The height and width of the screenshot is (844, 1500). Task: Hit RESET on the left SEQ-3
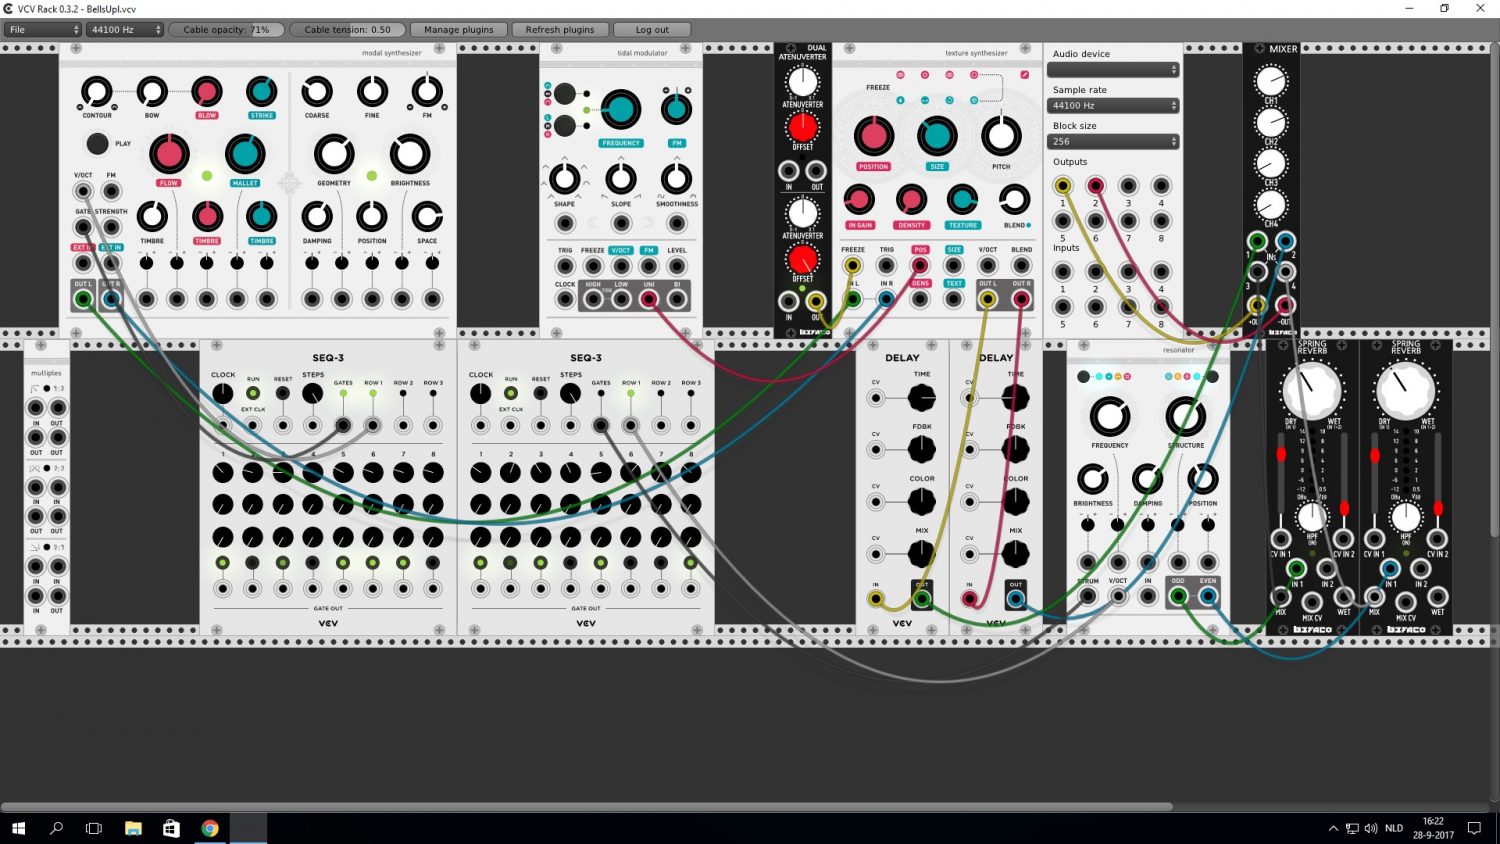[283, 393]
